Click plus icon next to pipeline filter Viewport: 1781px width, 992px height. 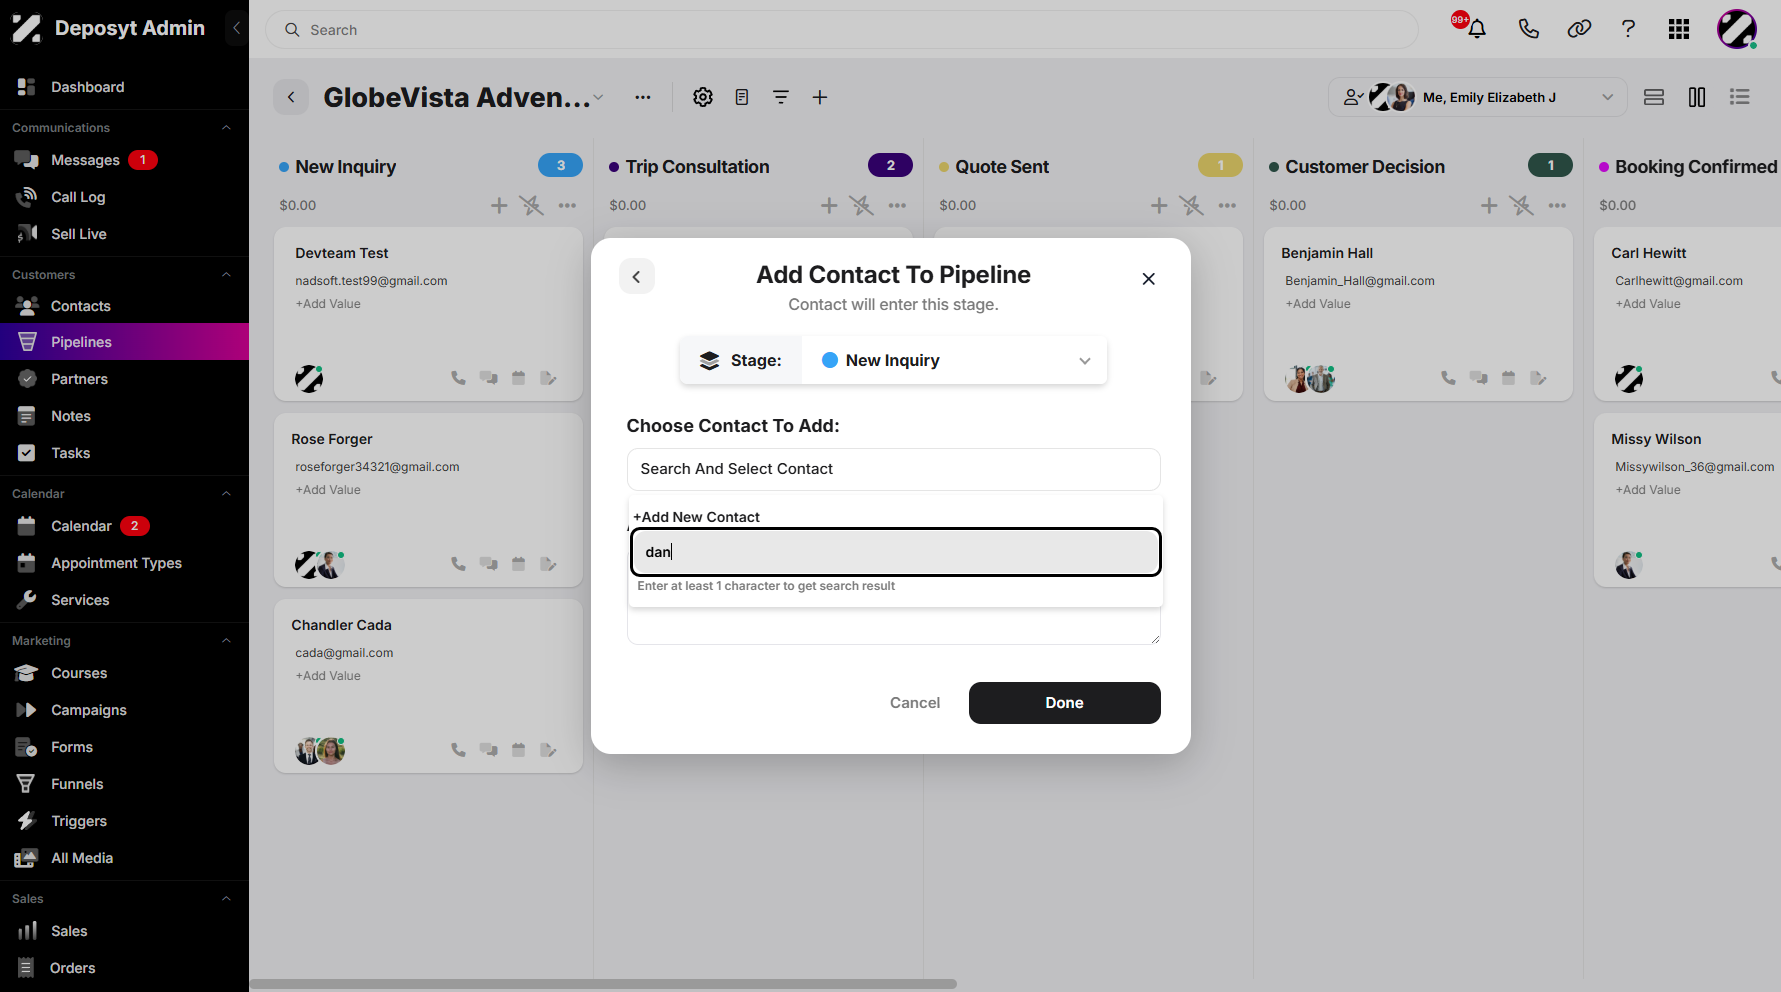(x=820, y=97)
